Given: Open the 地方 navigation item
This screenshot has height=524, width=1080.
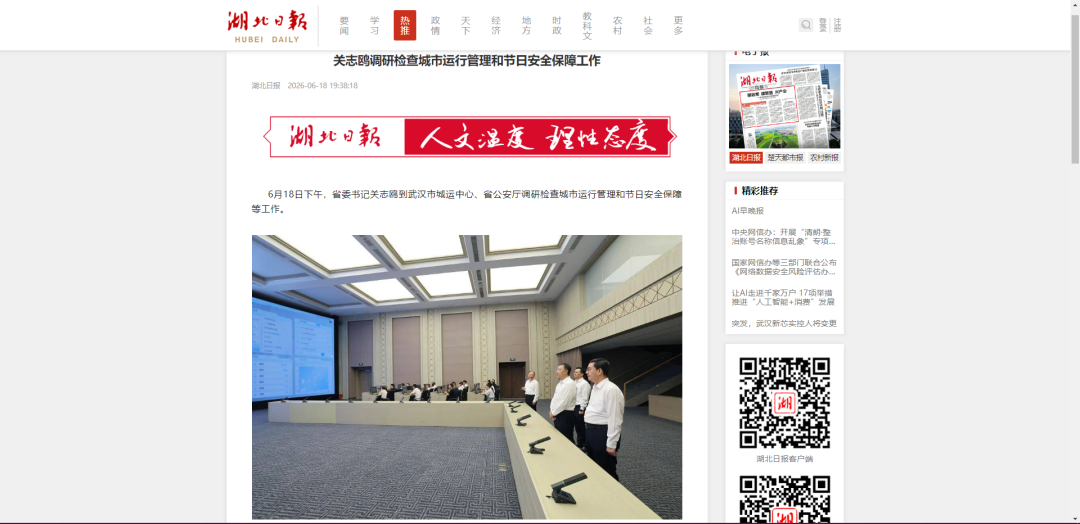Looking at the screenshot, I should click(526, 25).
